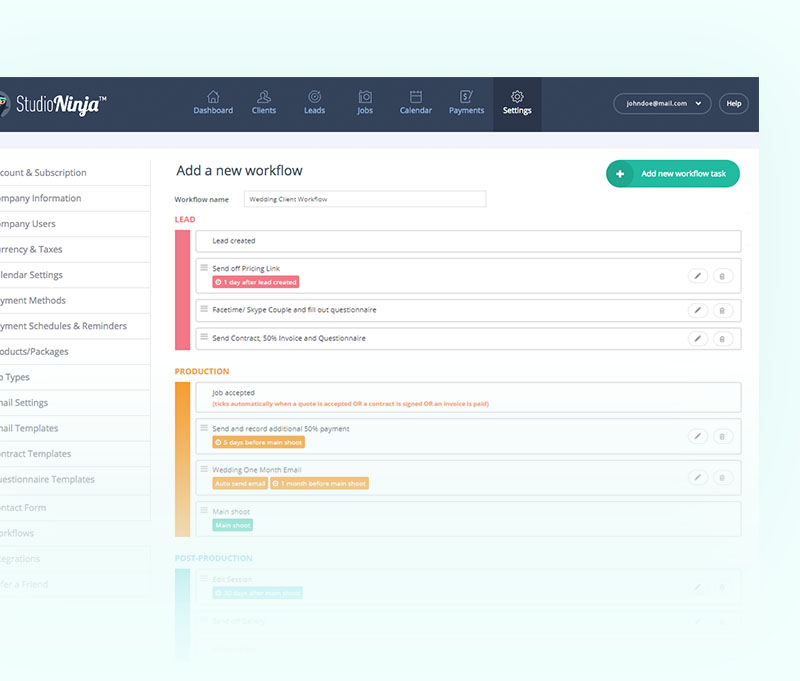
Task: Edit the additional 50% payment task
Action: point(697,436)
